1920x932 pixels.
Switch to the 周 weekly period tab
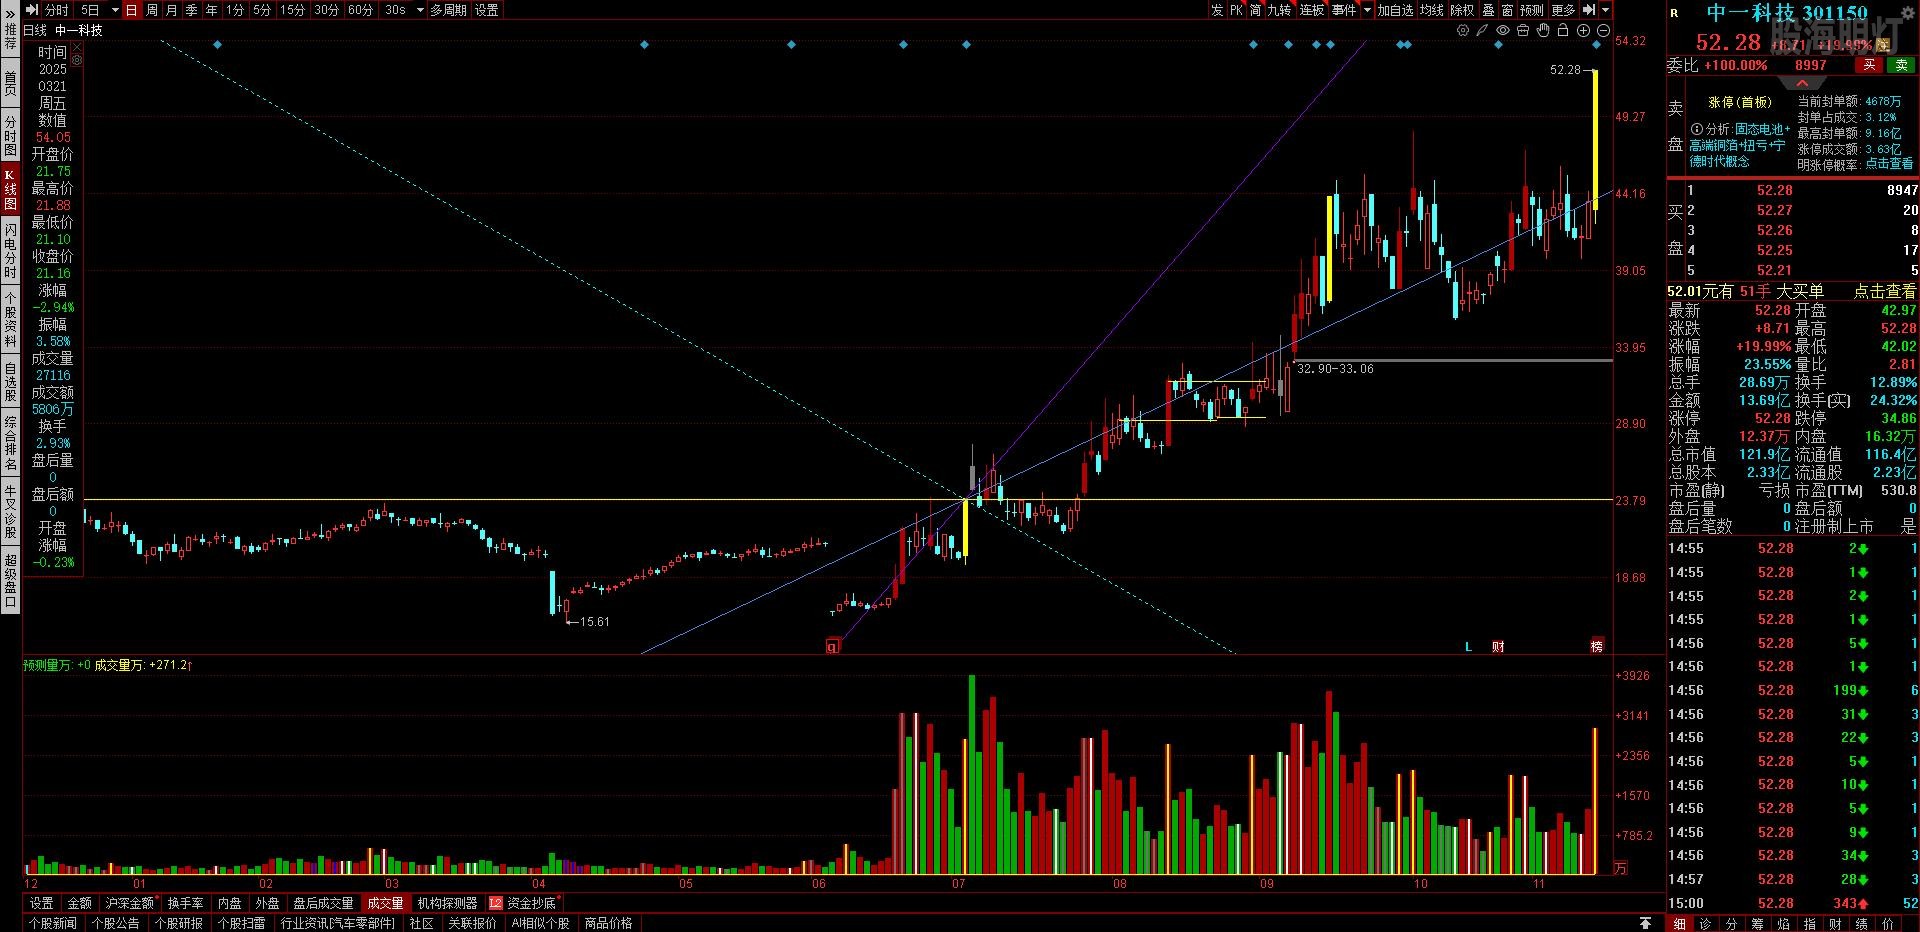(151, 10)
